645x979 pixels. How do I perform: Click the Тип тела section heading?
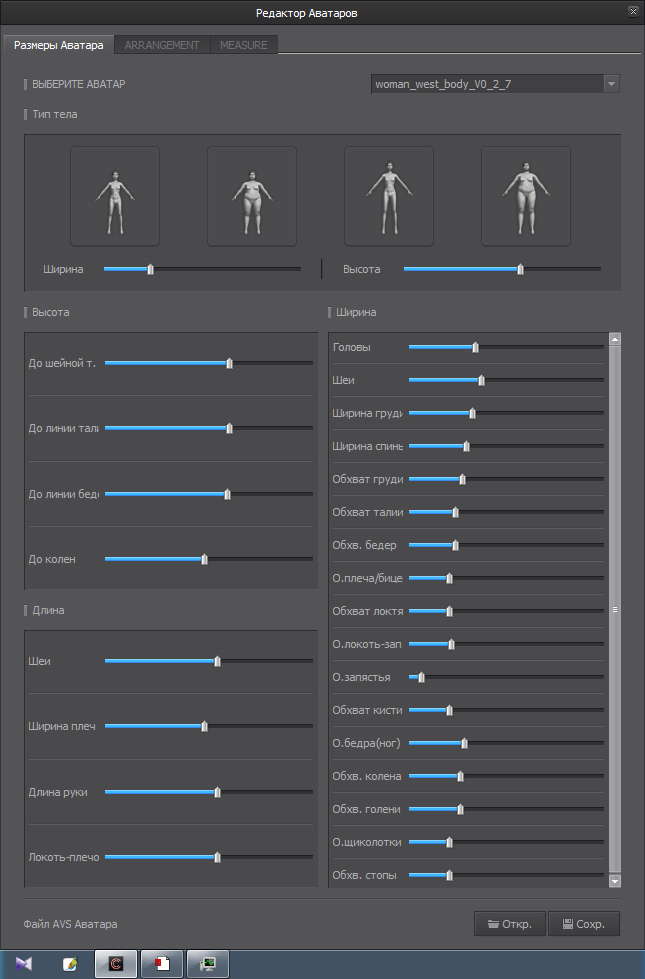(x=55, y=114)
